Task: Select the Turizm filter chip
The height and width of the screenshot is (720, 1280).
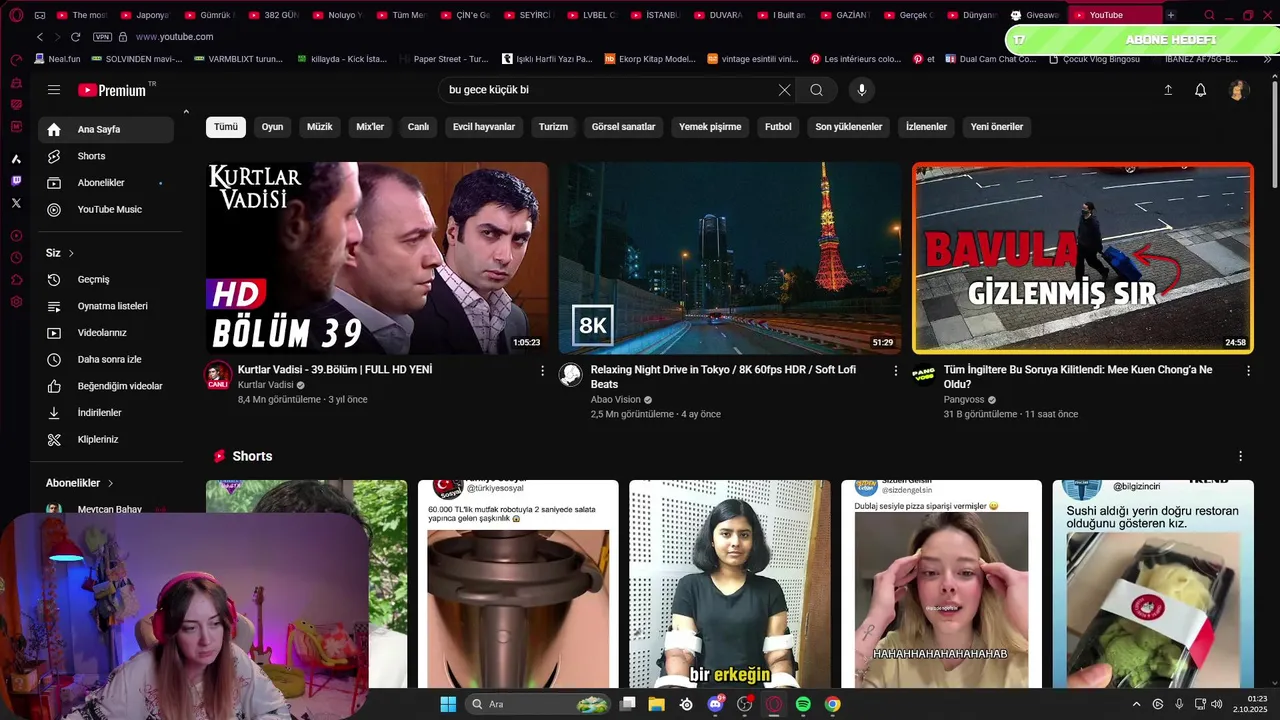Action: 553,127
